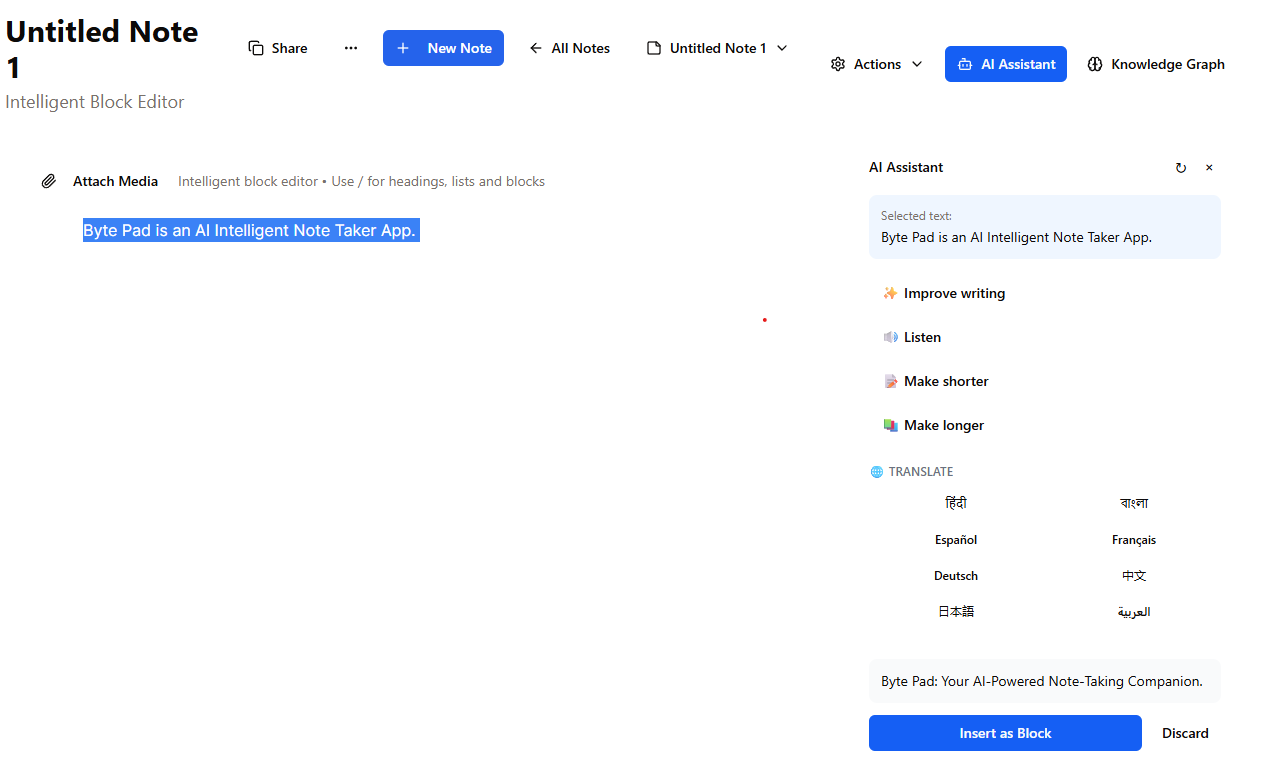
Task: Click the Attach Media label
Action: [115, 181]
